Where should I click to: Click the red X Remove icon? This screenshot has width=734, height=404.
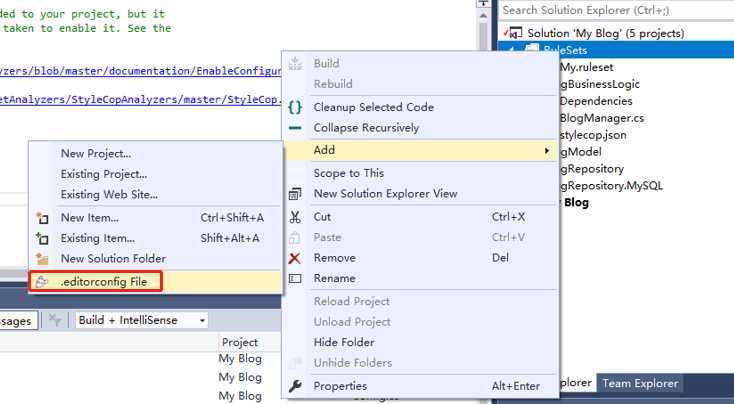click(295, 258)
